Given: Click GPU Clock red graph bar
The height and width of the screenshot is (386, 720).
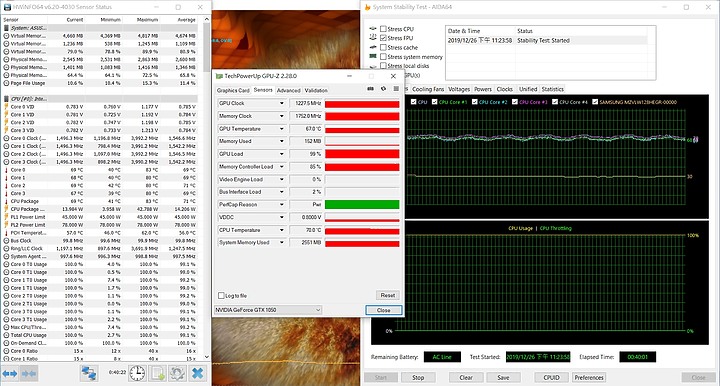Looking at the screenshot, I should 362,104.
